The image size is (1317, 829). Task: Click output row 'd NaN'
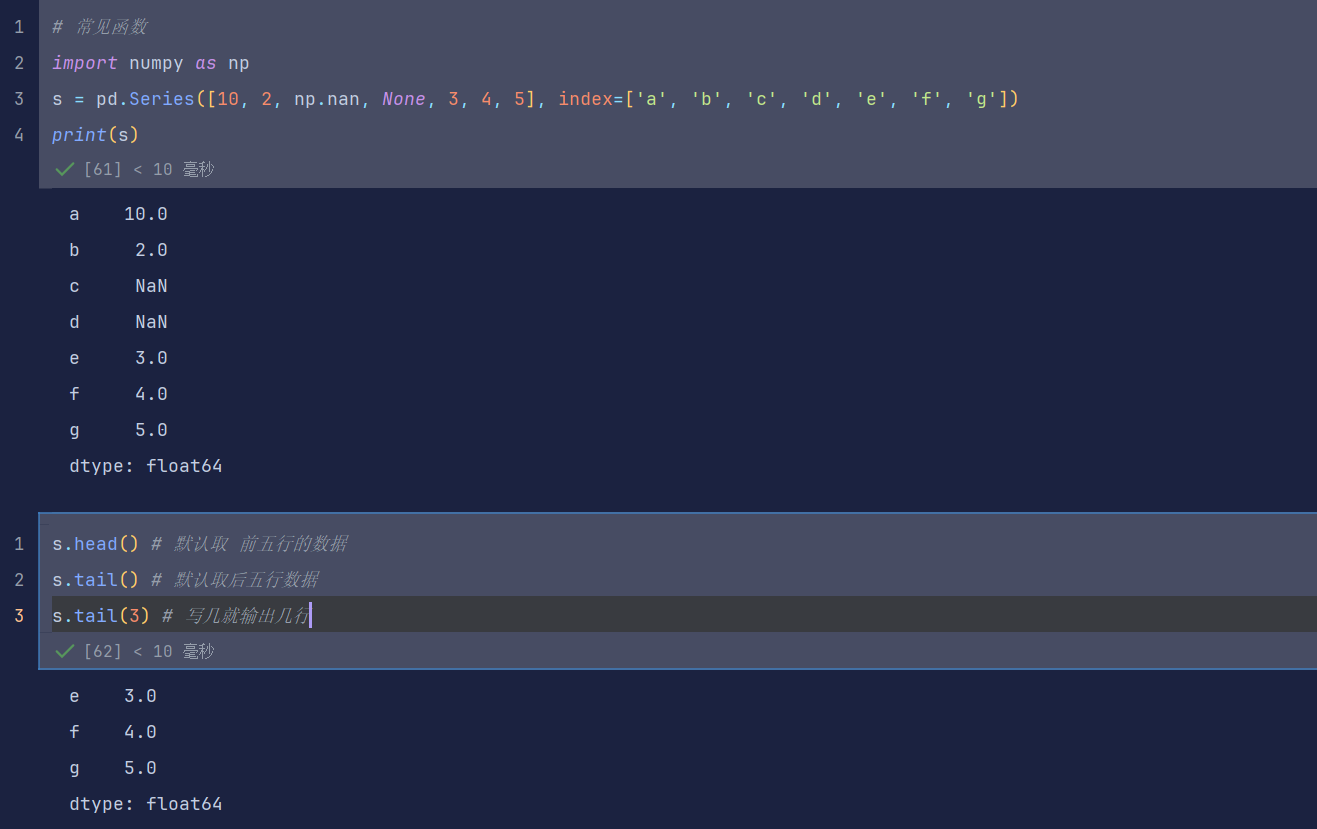pyautogui.click(x=118, y=322)
